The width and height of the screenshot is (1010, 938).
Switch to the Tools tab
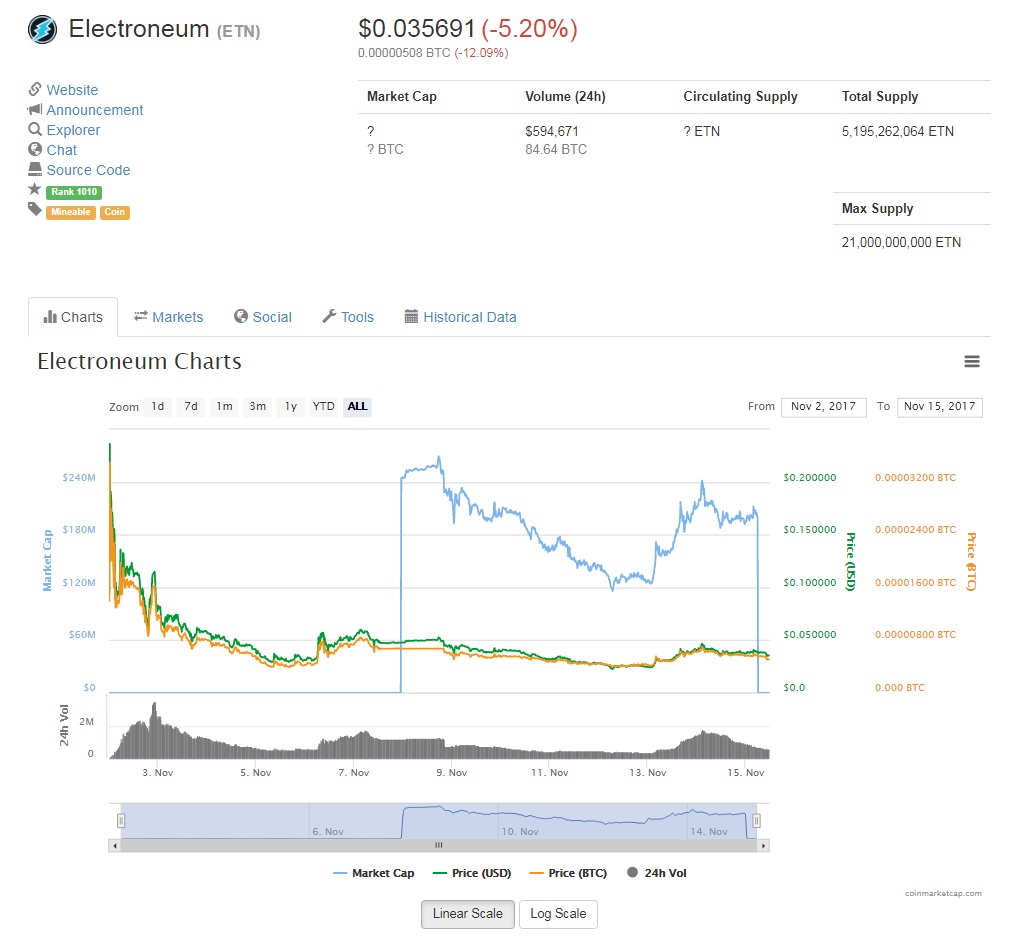coord(348,317)
